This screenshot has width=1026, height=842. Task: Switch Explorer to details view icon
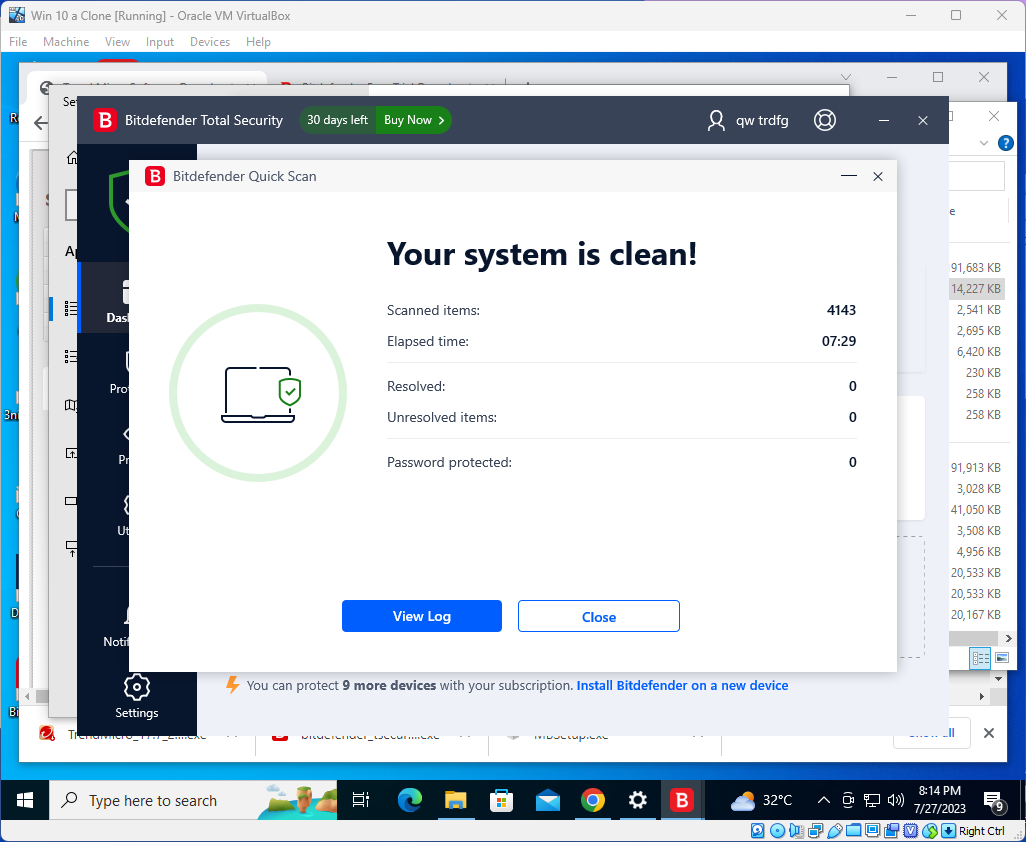(980, 658)
